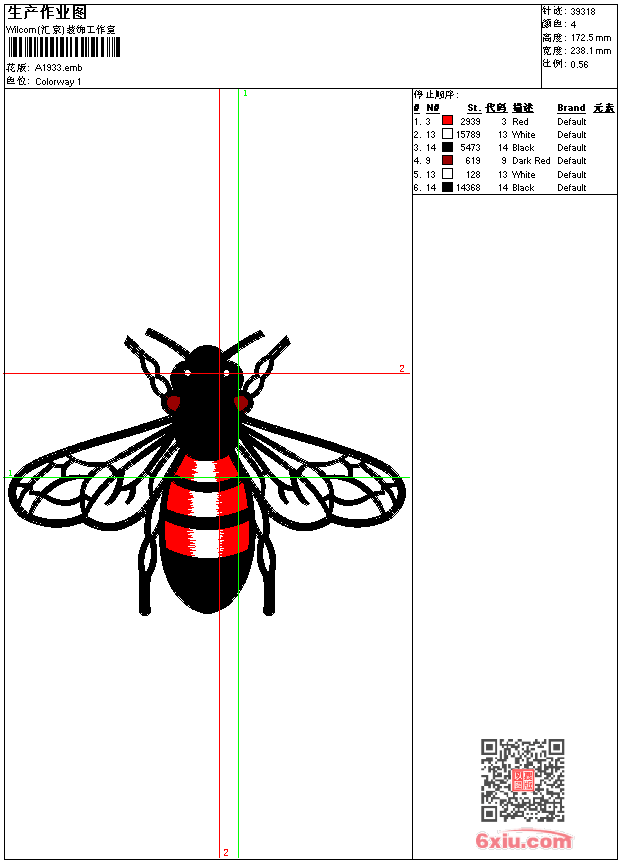The height and width of the screenshot is (860, 620).
Task: Select the stitch count value '39318'
Action: coord(583,12)
